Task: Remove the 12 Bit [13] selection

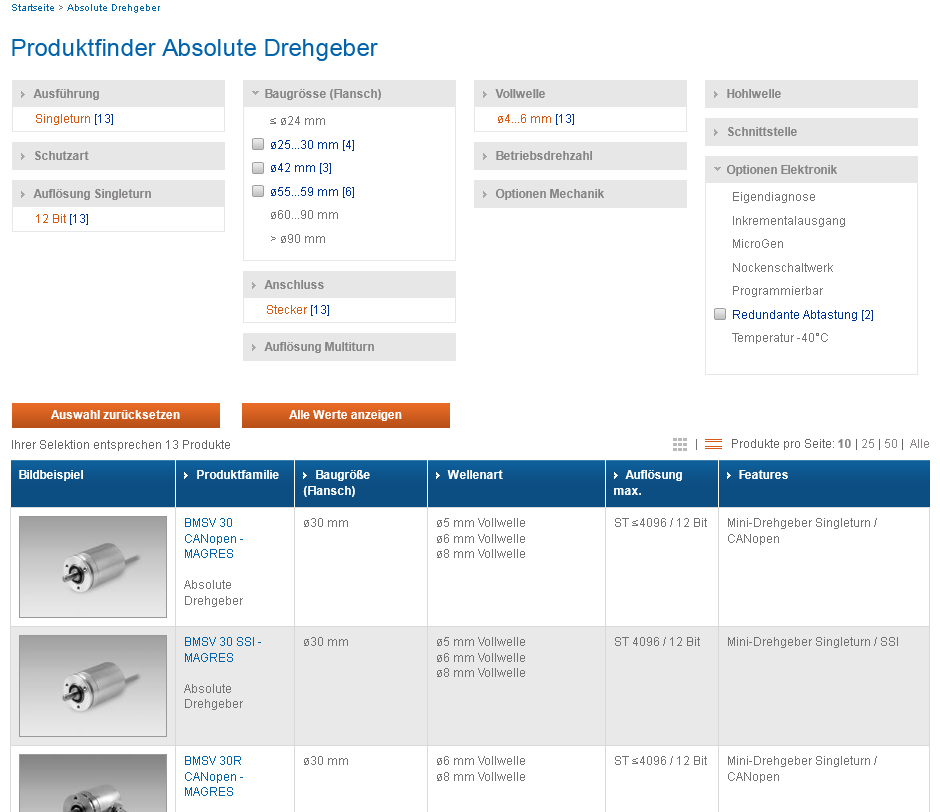Action: tap(62, 219)
